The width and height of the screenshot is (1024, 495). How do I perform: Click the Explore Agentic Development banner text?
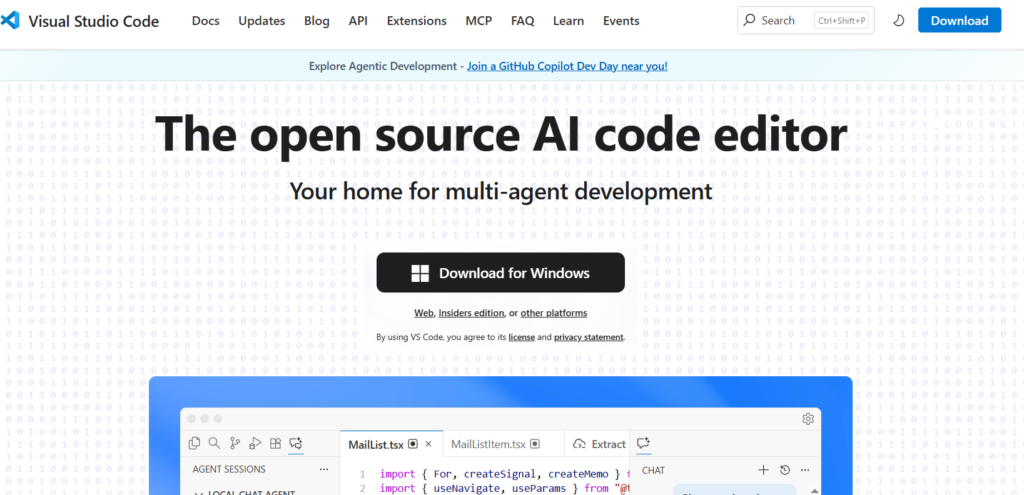coord(385,66)
